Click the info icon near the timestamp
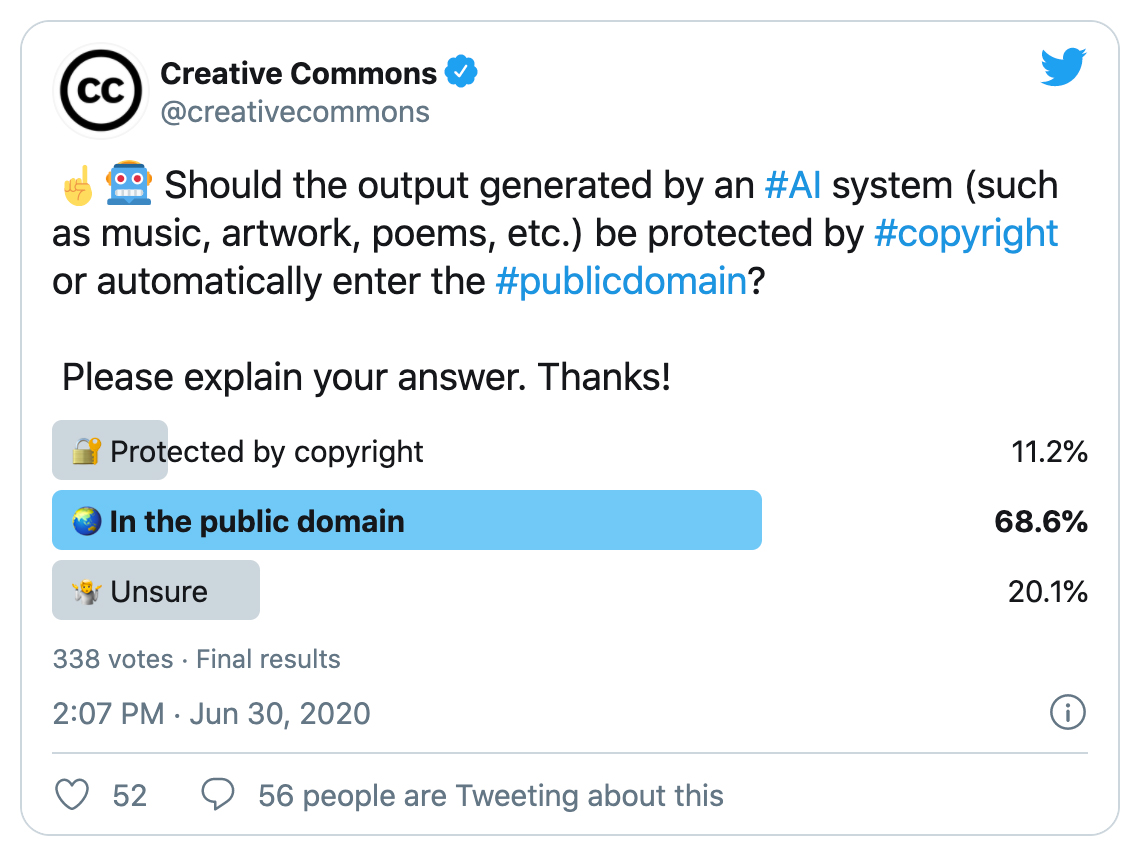This screenshot has width=1142, height=862. click(x=1067, y=713)
